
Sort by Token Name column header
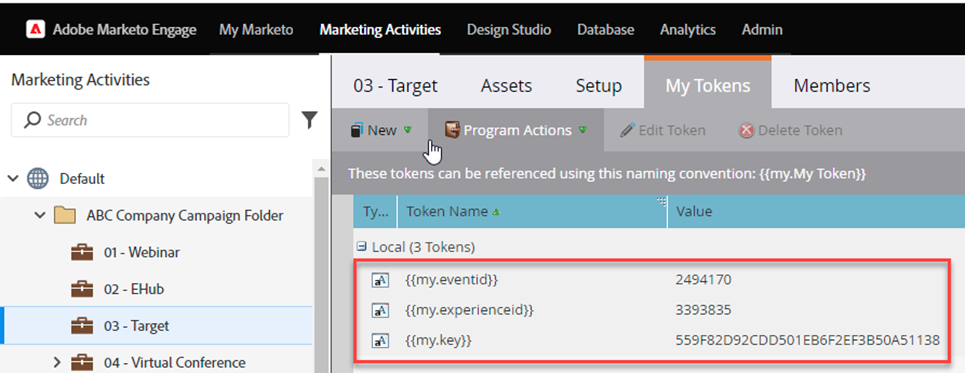[532, 212]
